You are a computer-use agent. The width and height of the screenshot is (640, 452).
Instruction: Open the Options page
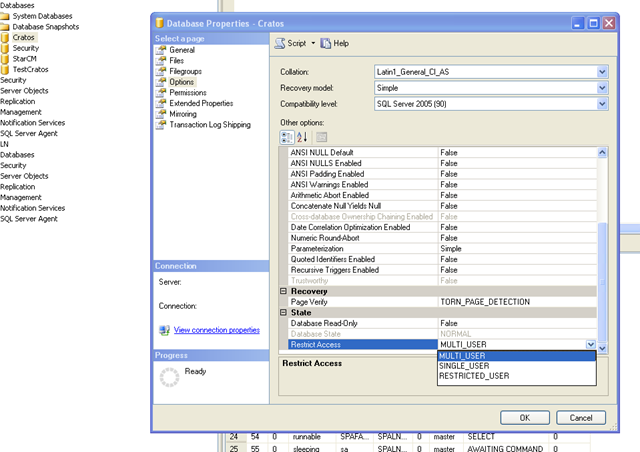click(182, 82)
